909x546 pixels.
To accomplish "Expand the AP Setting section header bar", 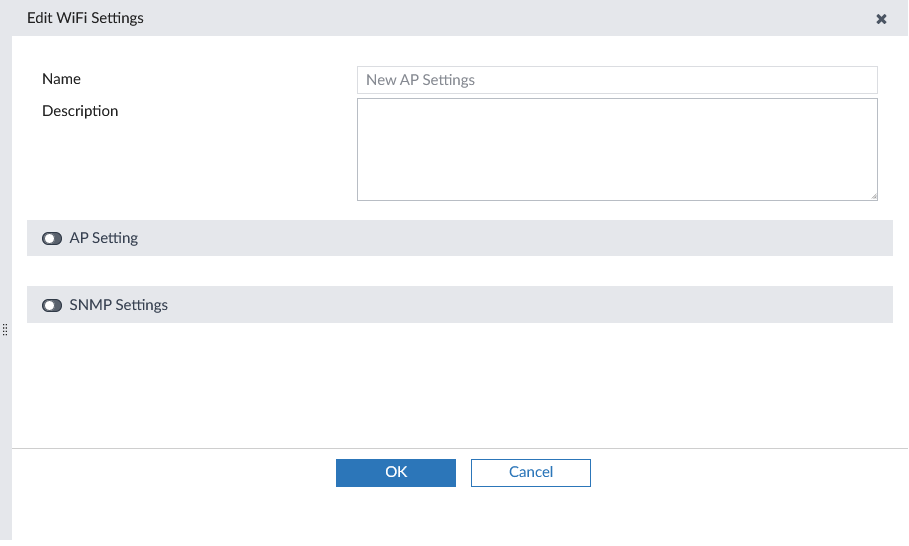I will click(x=500, y=239).
